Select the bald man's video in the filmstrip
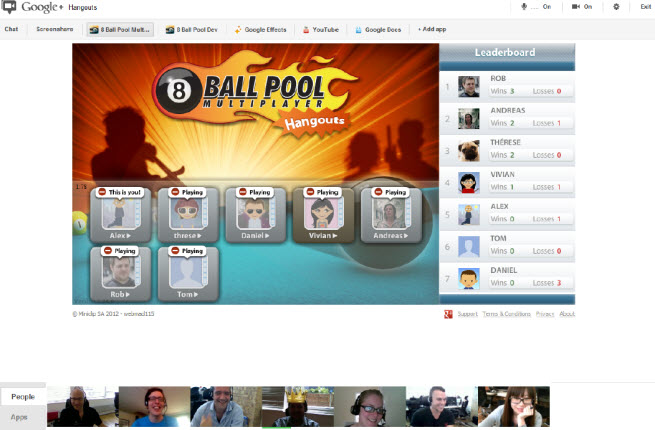Viewport: 655px width, 430px height. tap(83, 406)
